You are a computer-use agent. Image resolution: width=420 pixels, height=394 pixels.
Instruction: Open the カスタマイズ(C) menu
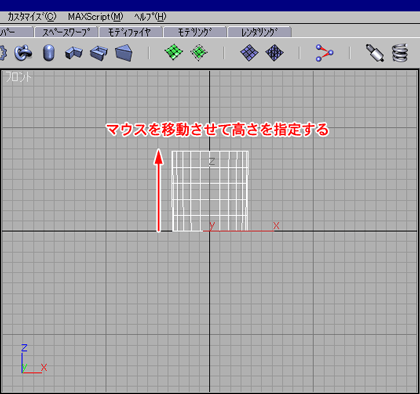pos(32,17)
